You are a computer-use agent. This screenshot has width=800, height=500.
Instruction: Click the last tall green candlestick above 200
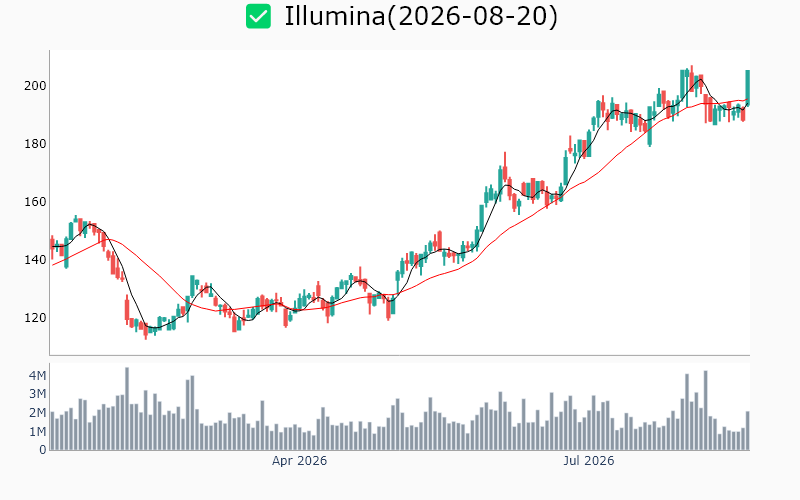748,88
